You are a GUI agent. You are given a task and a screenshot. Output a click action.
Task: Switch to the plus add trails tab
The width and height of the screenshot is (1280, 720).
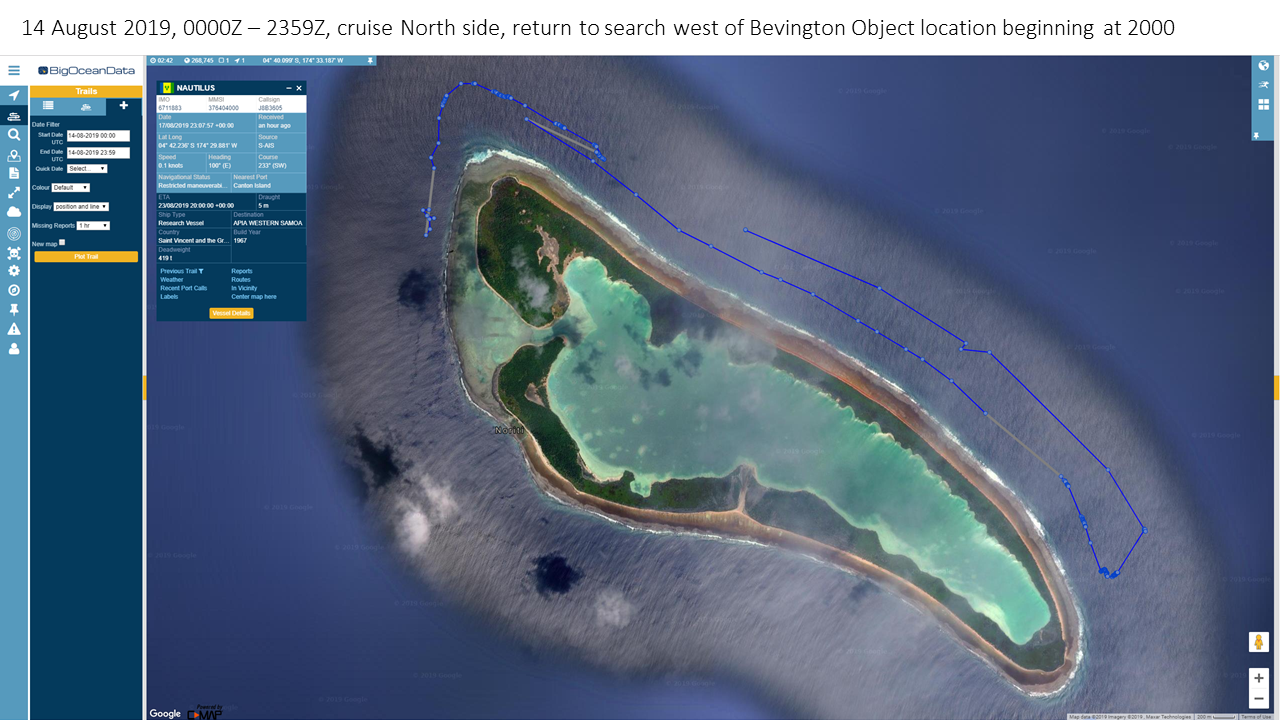(124, 105)
